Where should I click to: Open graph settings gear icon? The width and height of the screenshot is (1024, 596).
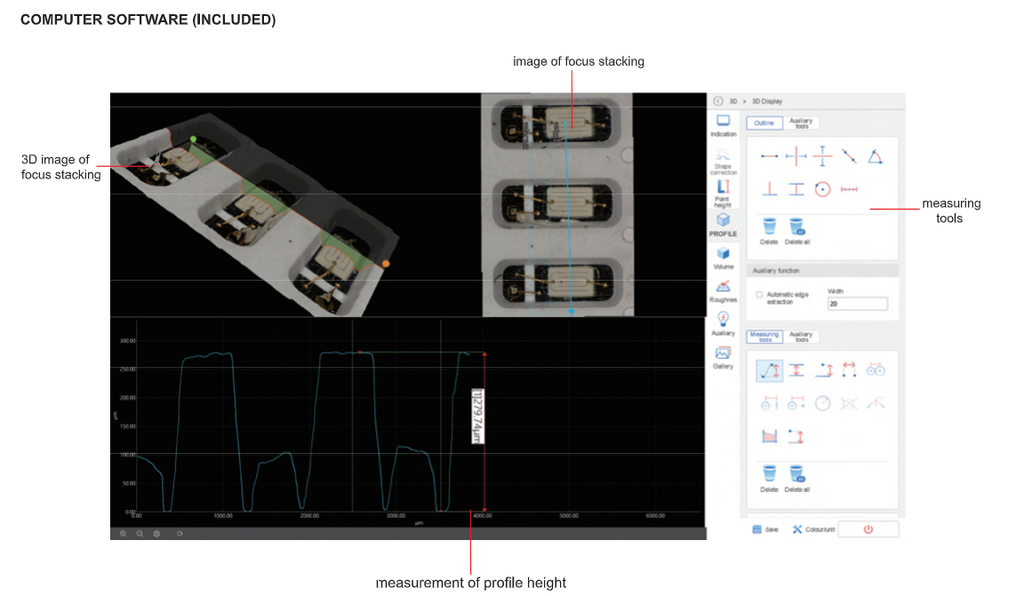(157, 534)
